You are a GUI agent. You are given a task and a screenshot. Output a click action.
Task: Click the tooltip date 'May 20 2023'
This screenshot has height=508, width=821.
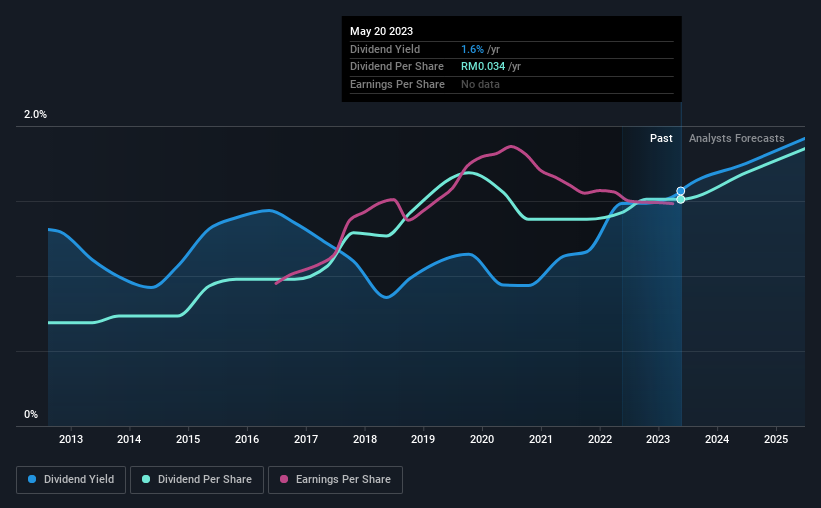381,31
